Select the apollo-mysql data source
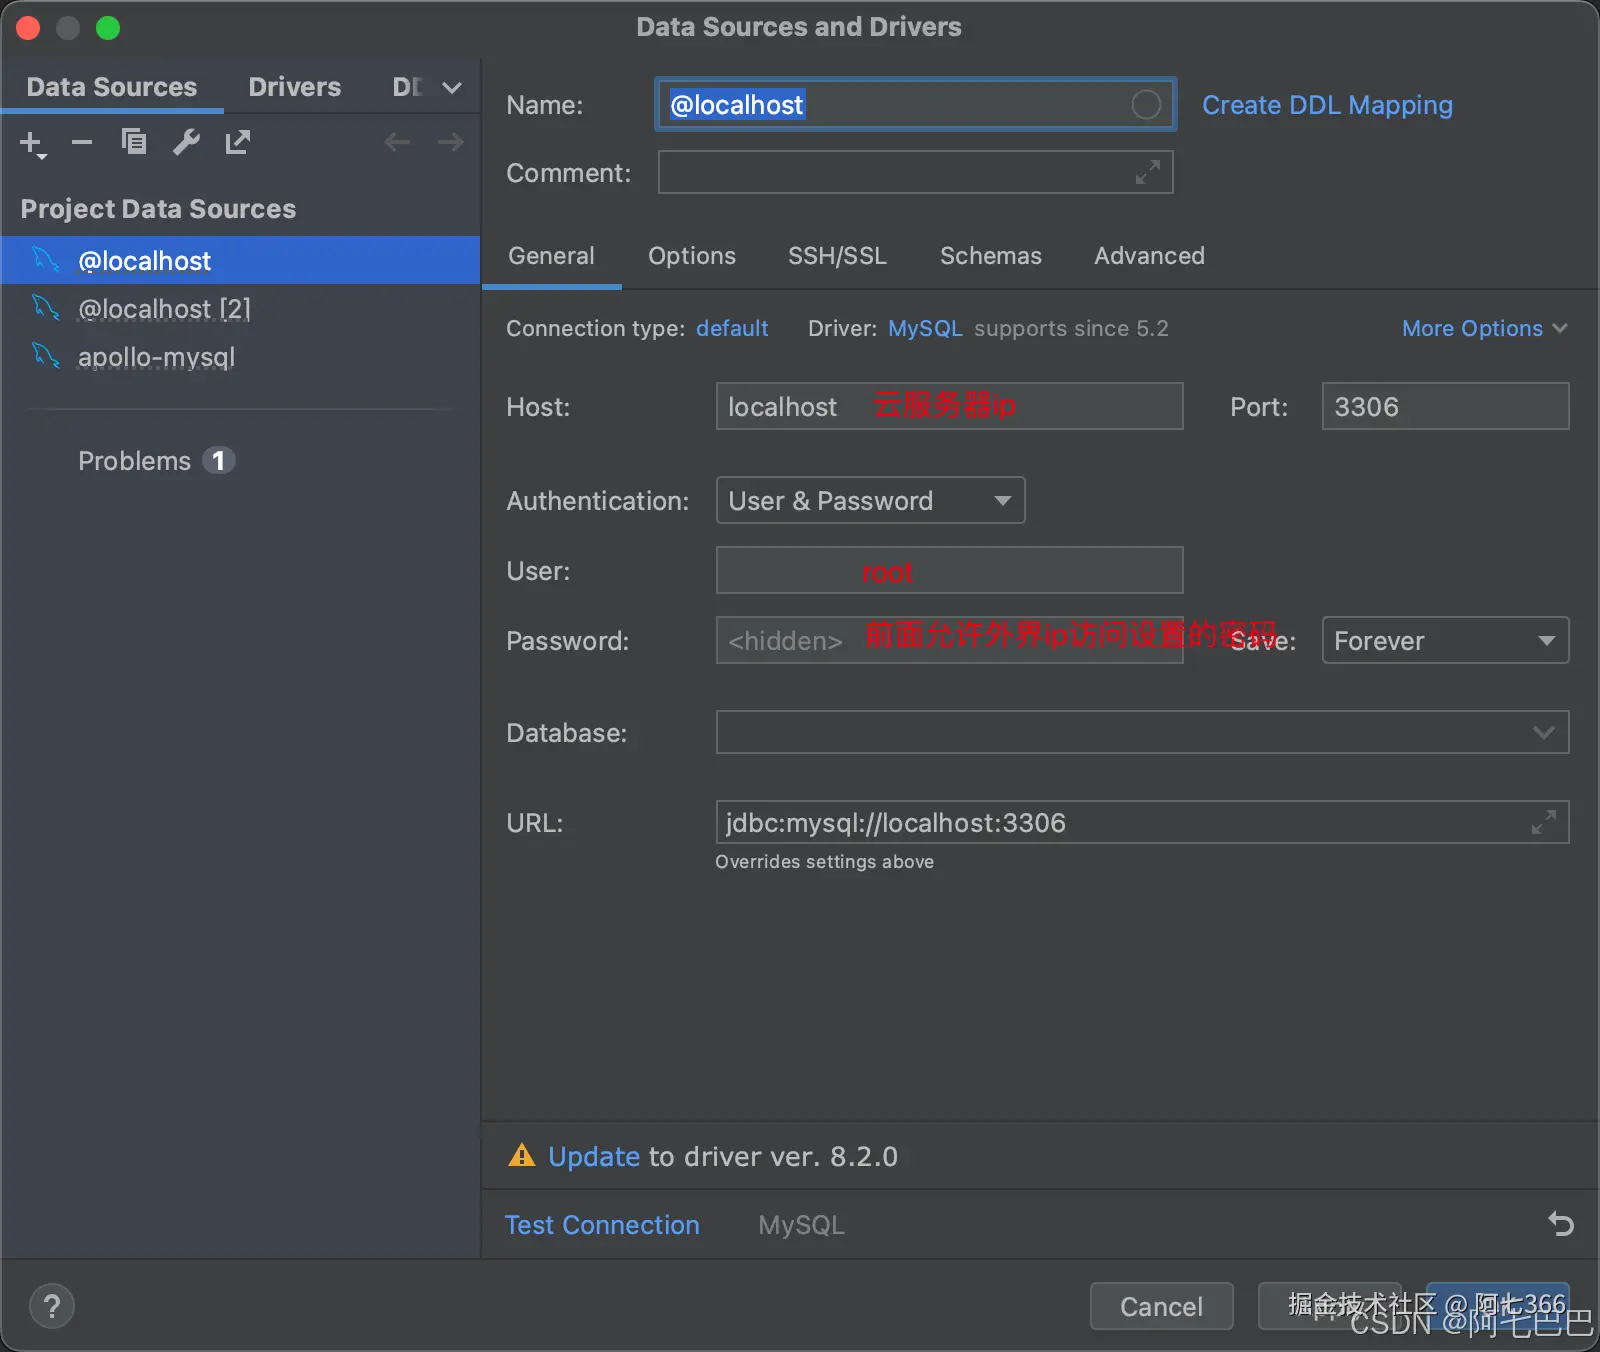Screen dimensions: 1600x1352 coord(240,356)
